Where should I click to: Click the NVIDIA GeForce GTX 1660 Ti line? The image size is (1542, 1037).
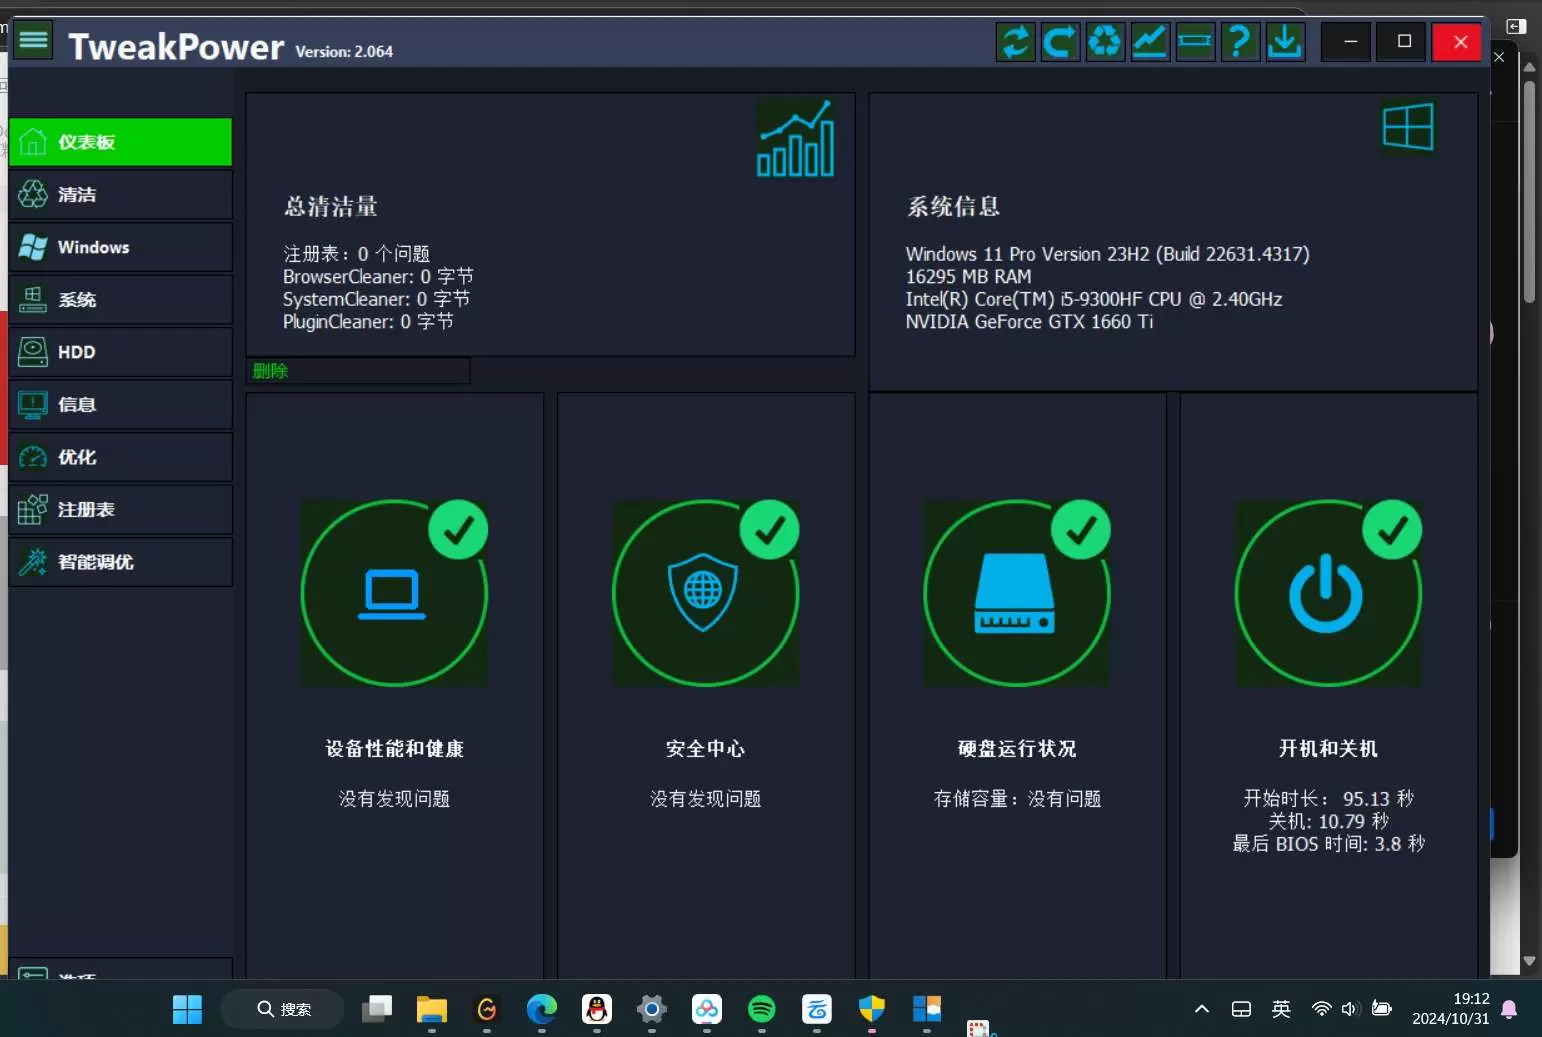coord(1029,322)
